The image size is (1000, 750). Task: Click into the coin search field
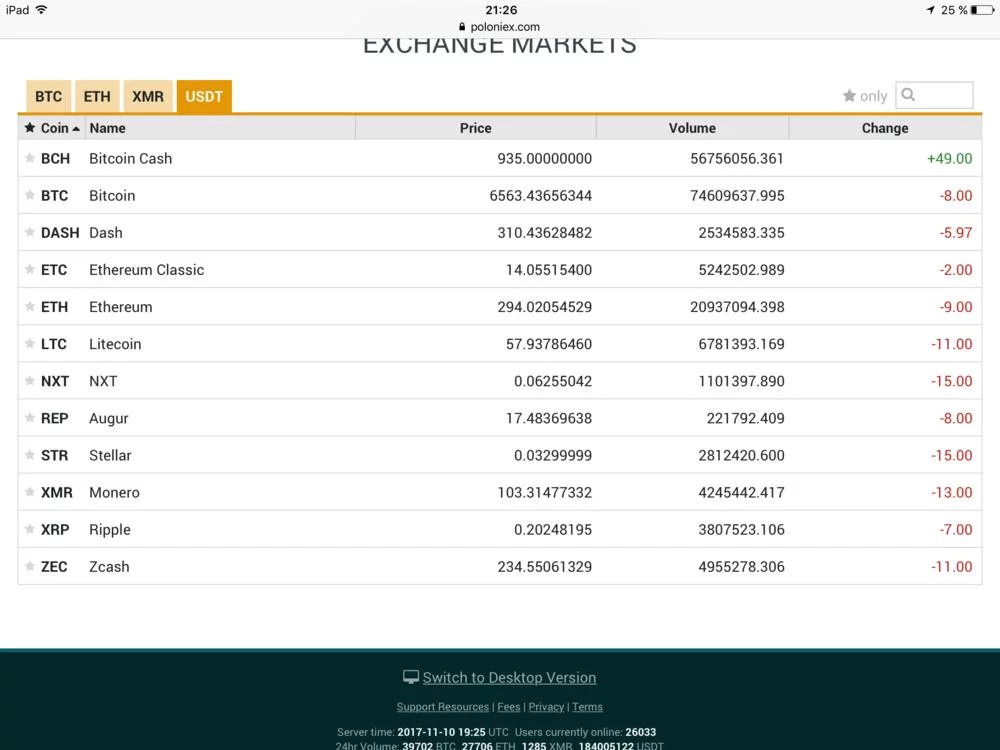pyautogui.click(x=934, y=95)
